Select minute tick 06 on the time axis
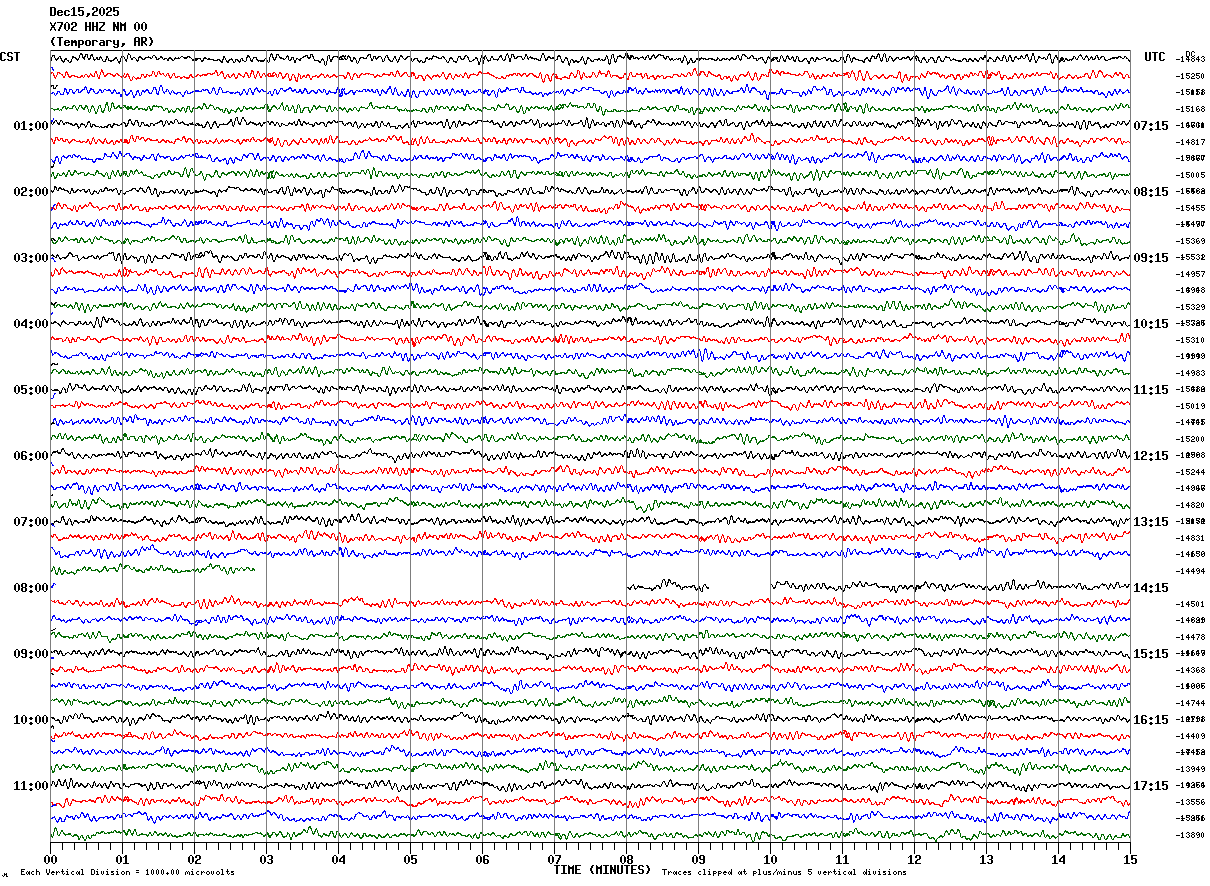The height and width of the screenshot is (886, 1210). click(x=482, y=859)
